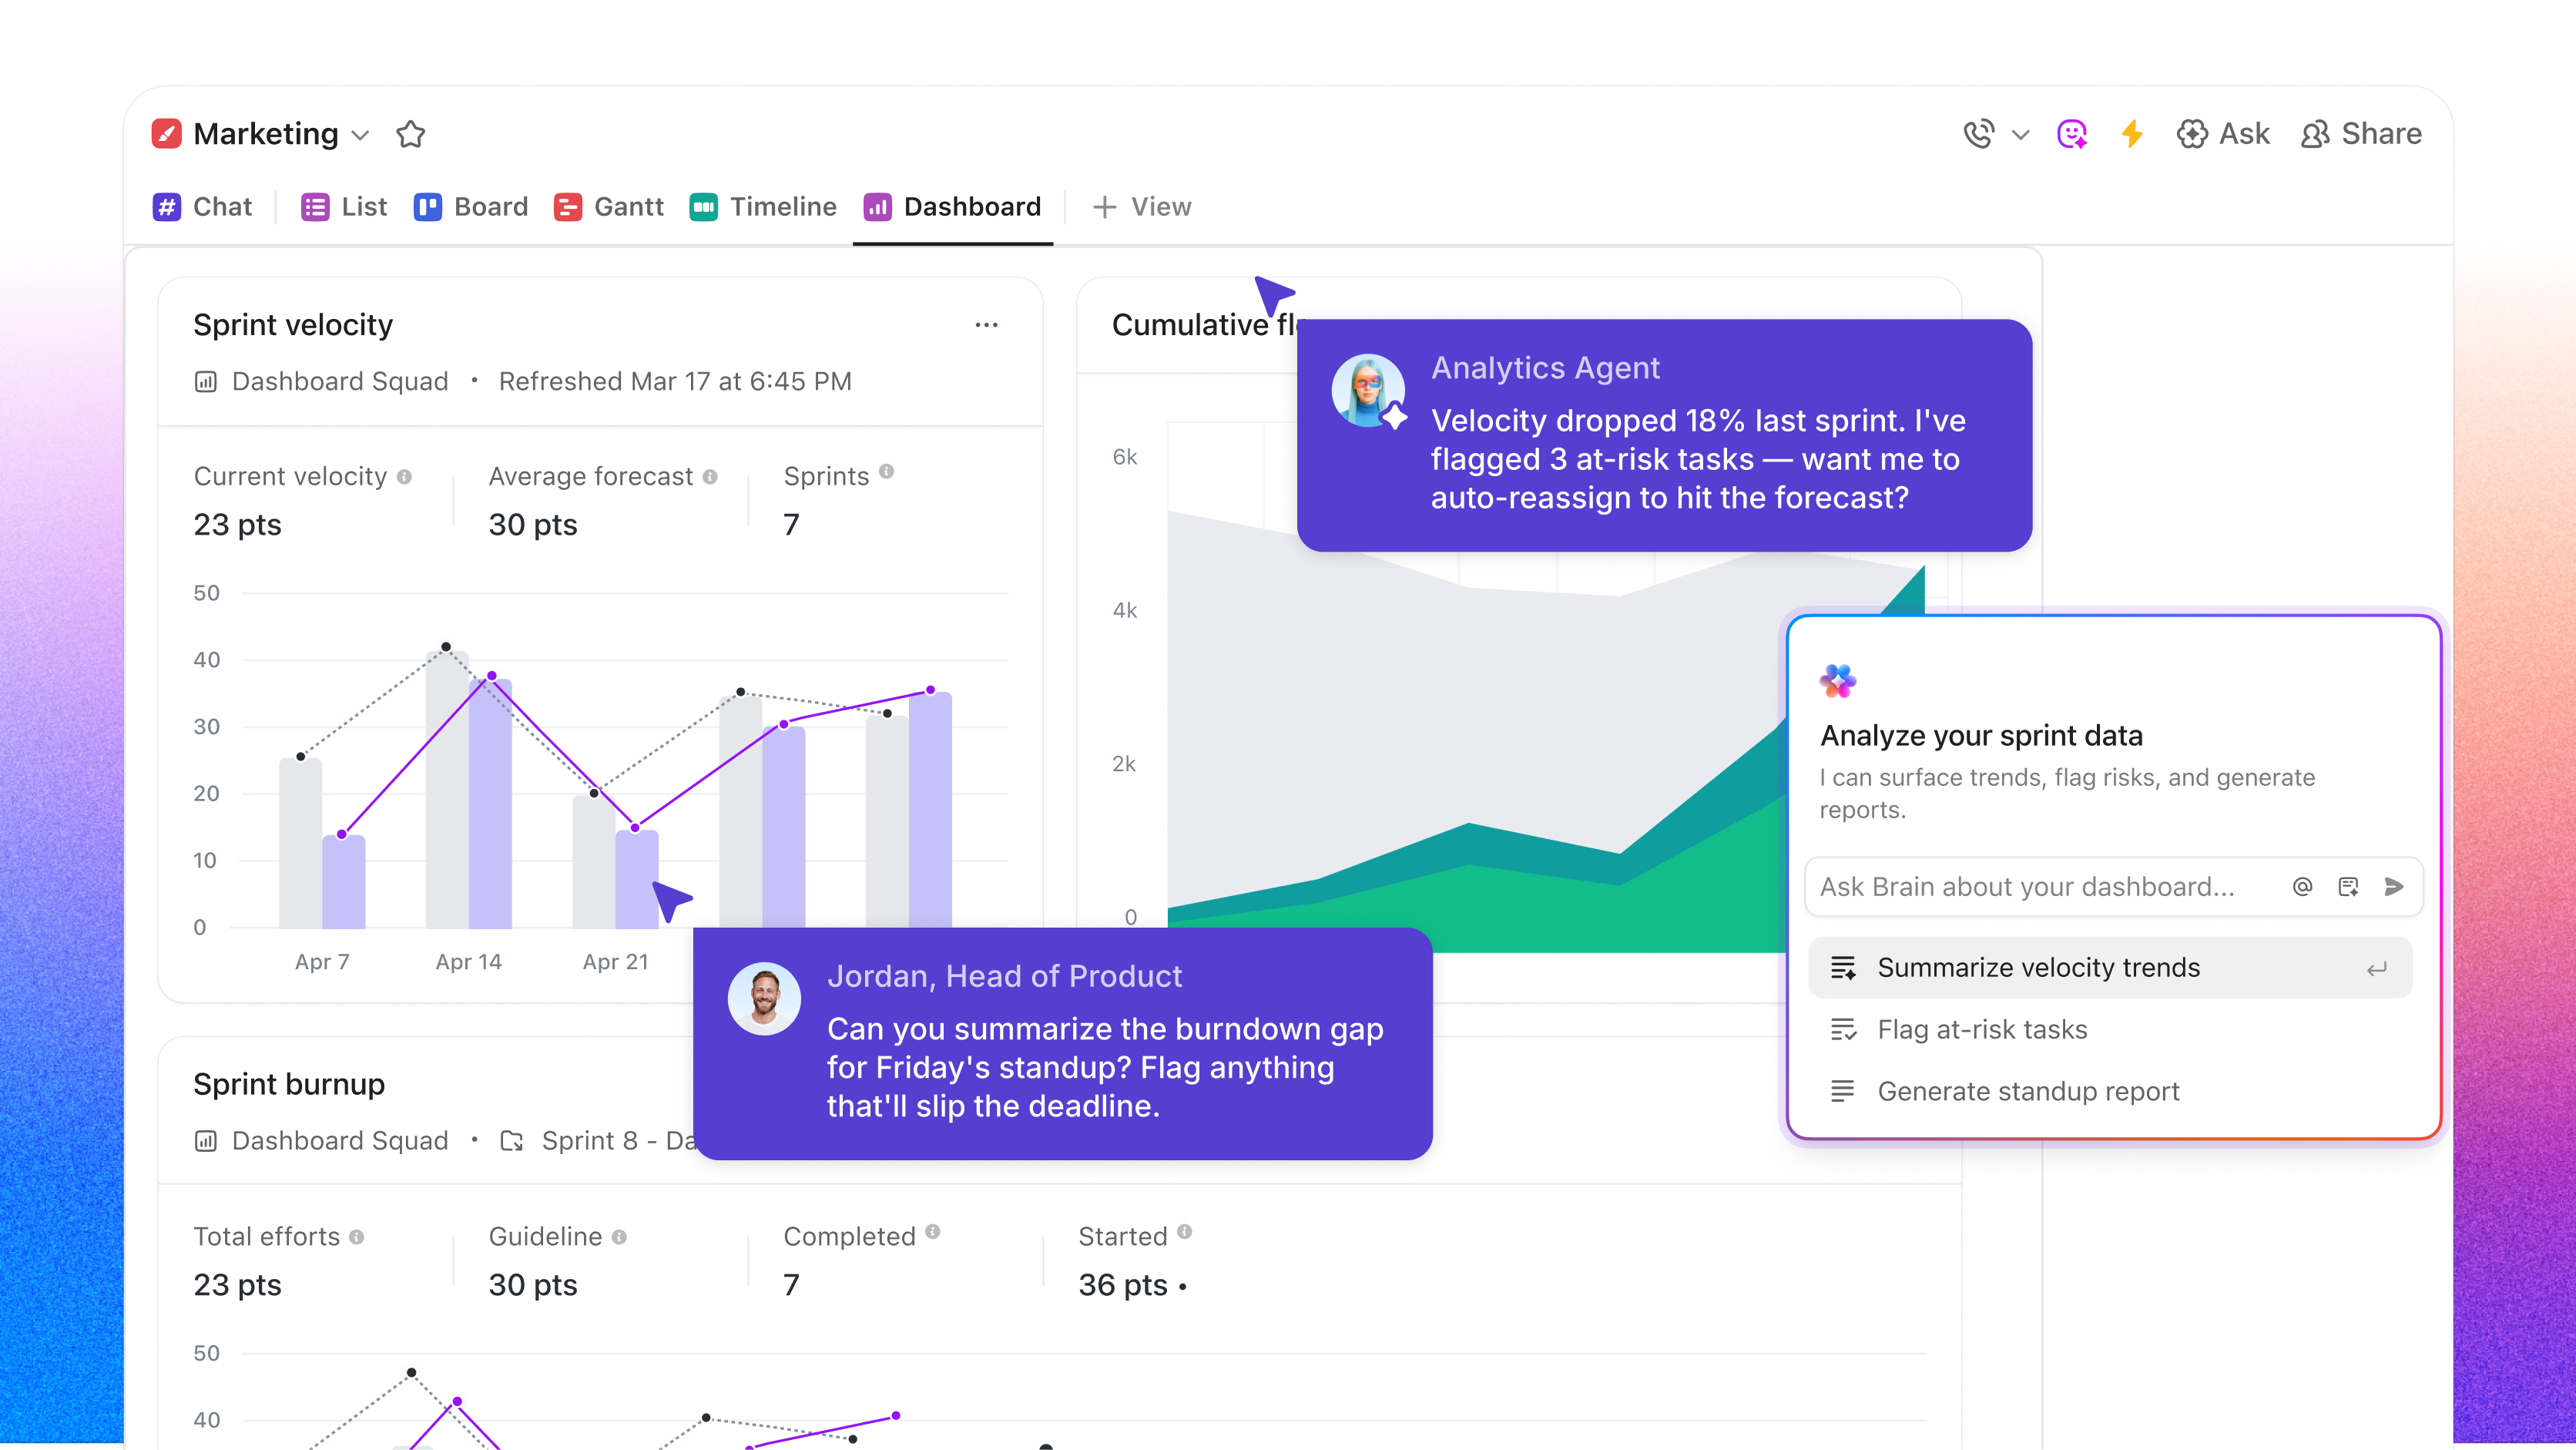Image resolution: width=2576 pixels, height=1450 pixels.
Task: Open automations with the lightning bolt icon
Action: pyautogui.click(x=2132, y=134)
